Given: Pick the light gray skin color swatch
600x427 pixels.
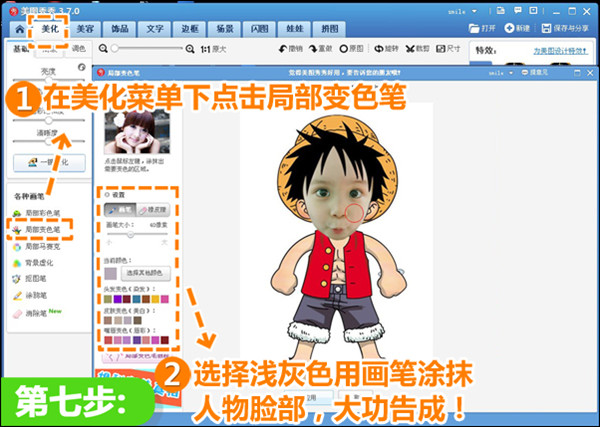Looking at the screenshot, I should point(127,320).
